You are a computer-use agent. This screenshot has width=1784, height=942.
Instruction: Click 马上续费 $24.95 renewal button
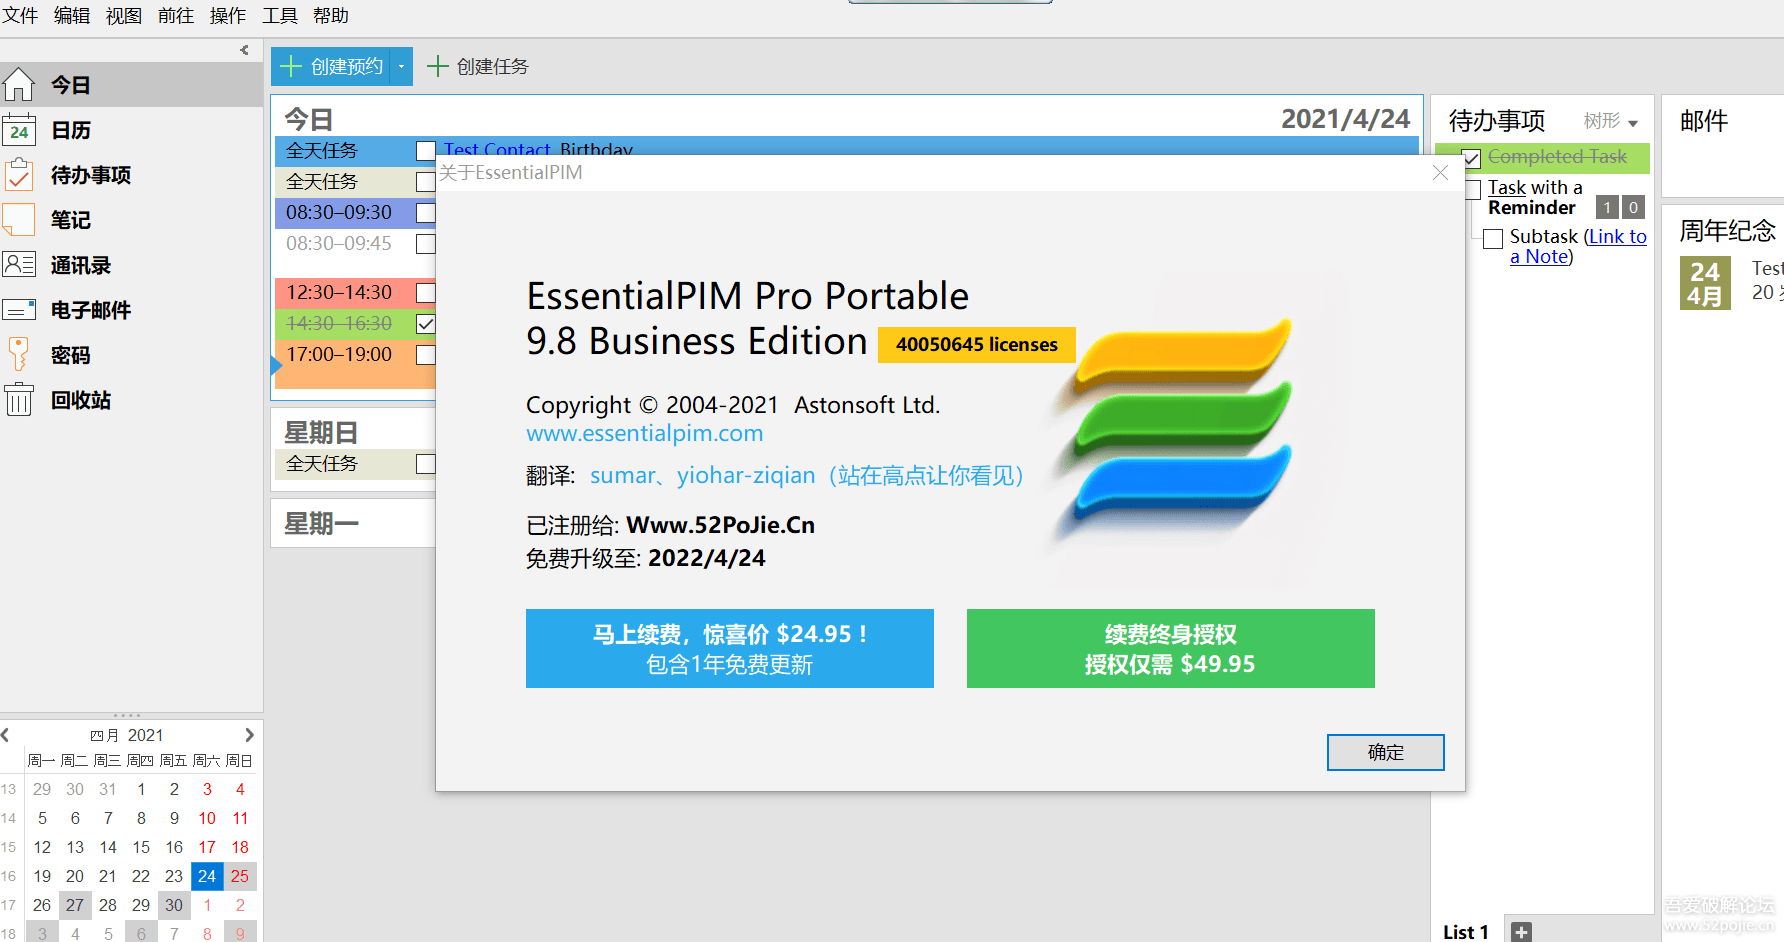(730, 648)
